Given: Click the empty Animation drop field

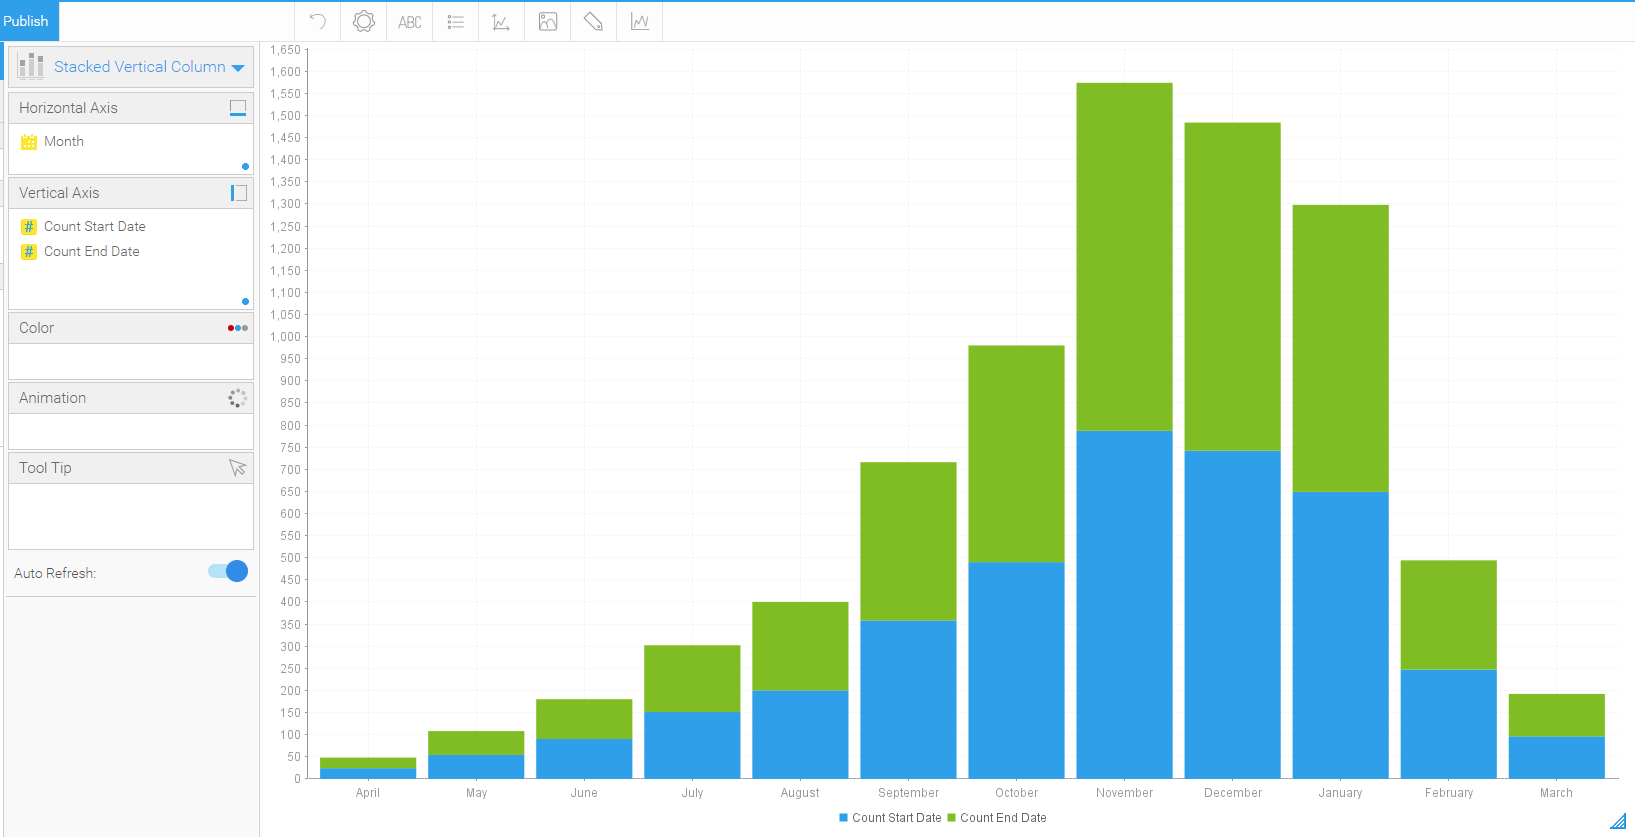Looking at the screenshot, I should (x=131, y=431).
